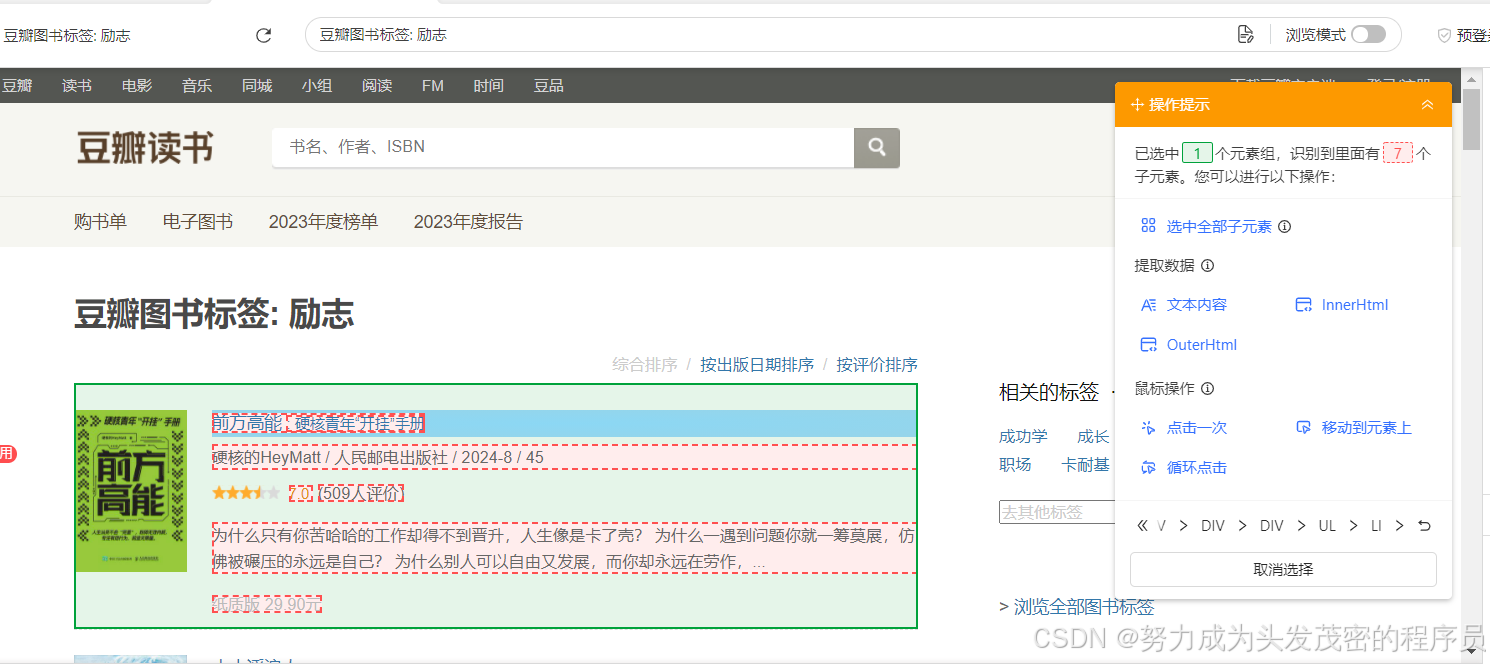Open the 职场 related tag

tap(1015, 465)
